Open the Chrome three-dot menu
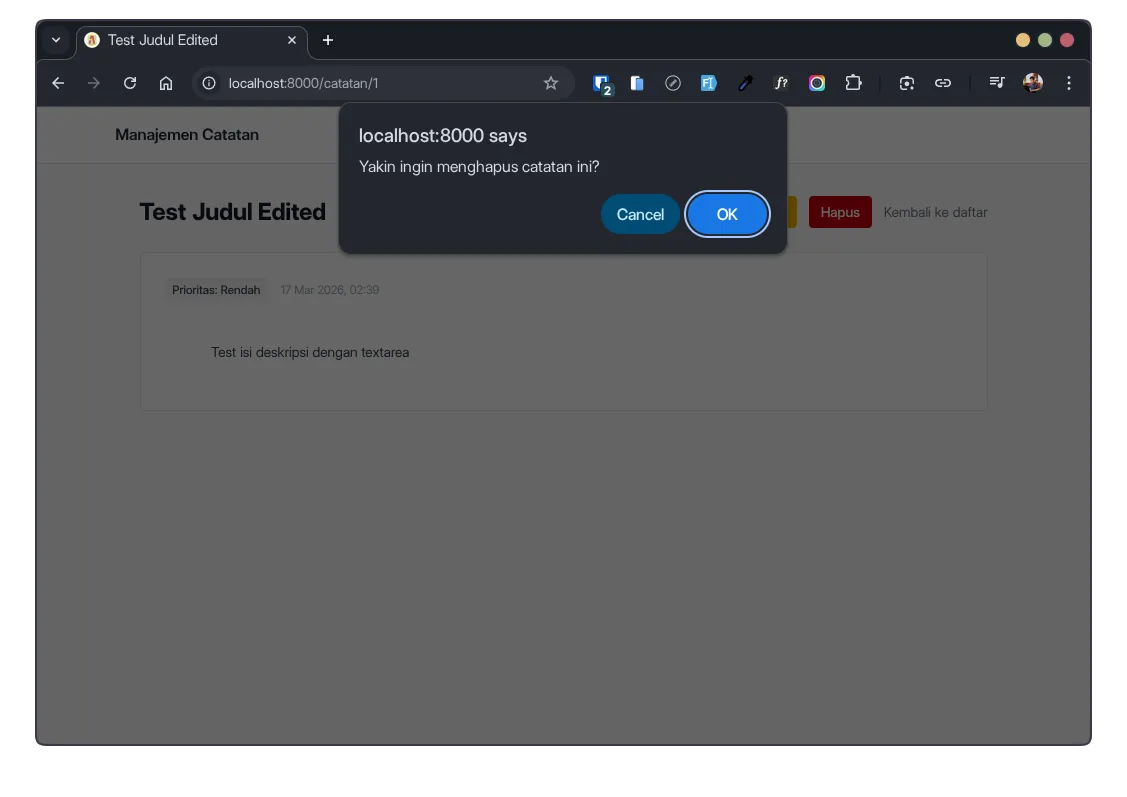 click(x=1068, y=83)
